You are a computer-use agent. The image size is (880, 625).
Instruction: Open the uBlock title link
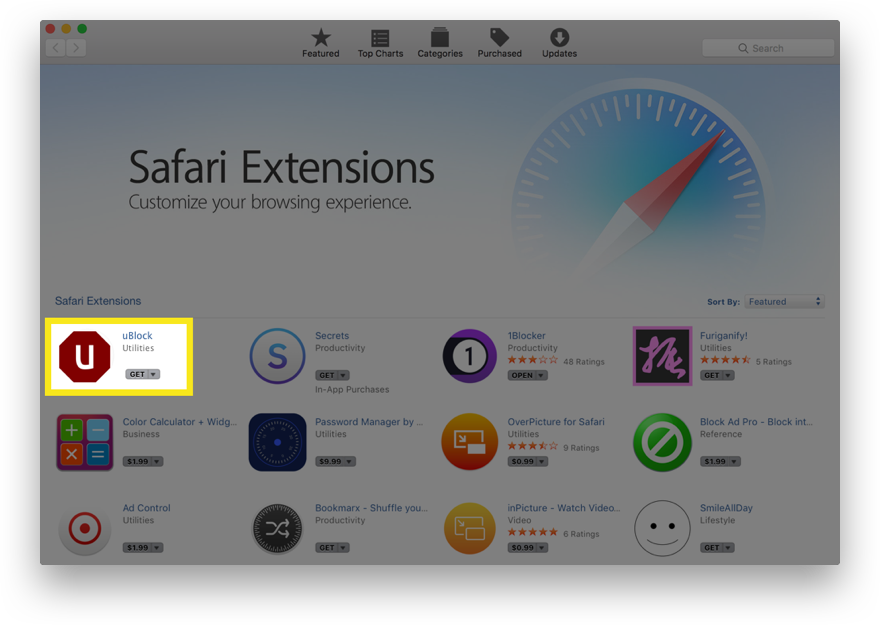[x=138, y=336]
